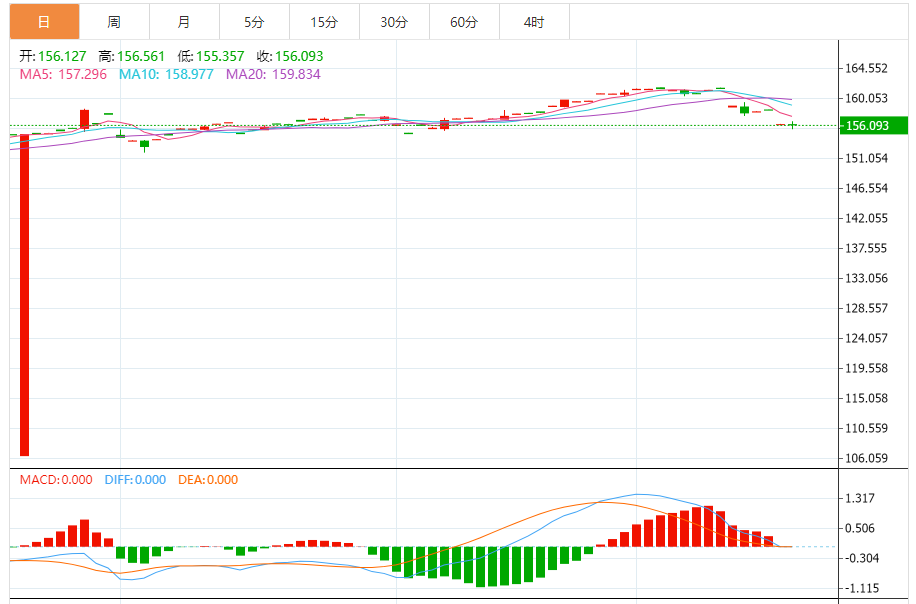Viewport: 916px width, 604px height.
Task: Select the DIFF:0.000 label
Action: tap(135, 480)
